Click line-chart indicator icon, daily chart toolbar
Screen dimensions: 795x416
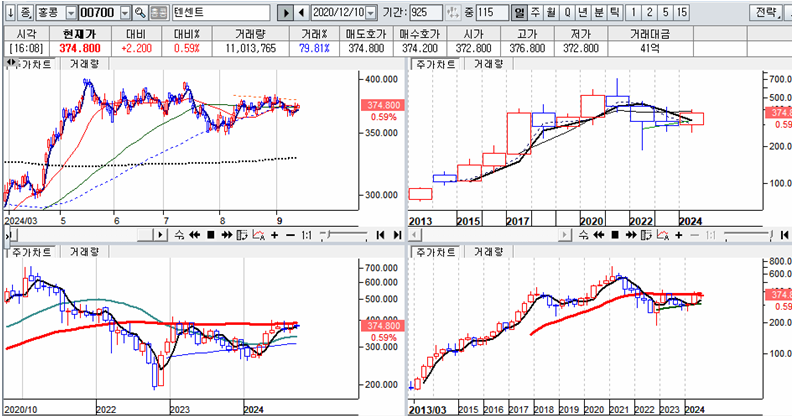click(259, 235)
